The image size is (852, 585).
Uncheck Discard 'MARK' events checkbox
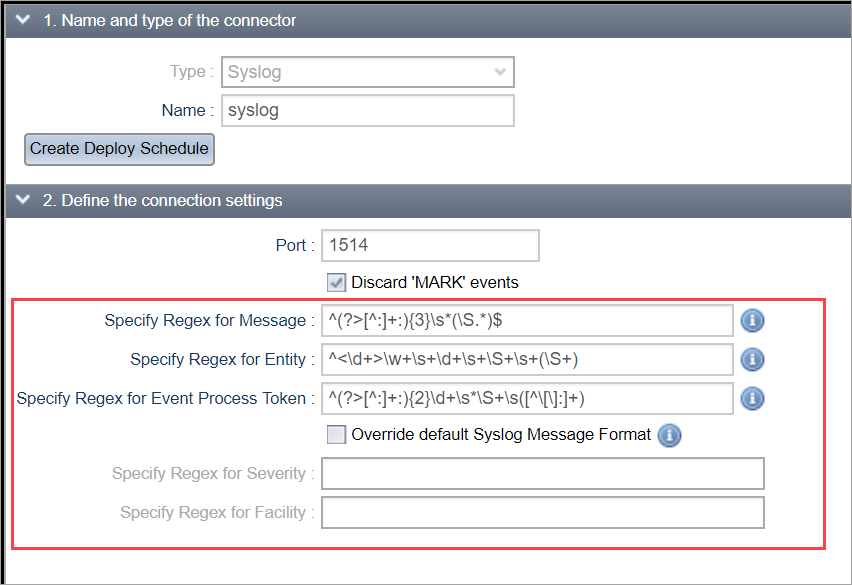tap(337, 282)
